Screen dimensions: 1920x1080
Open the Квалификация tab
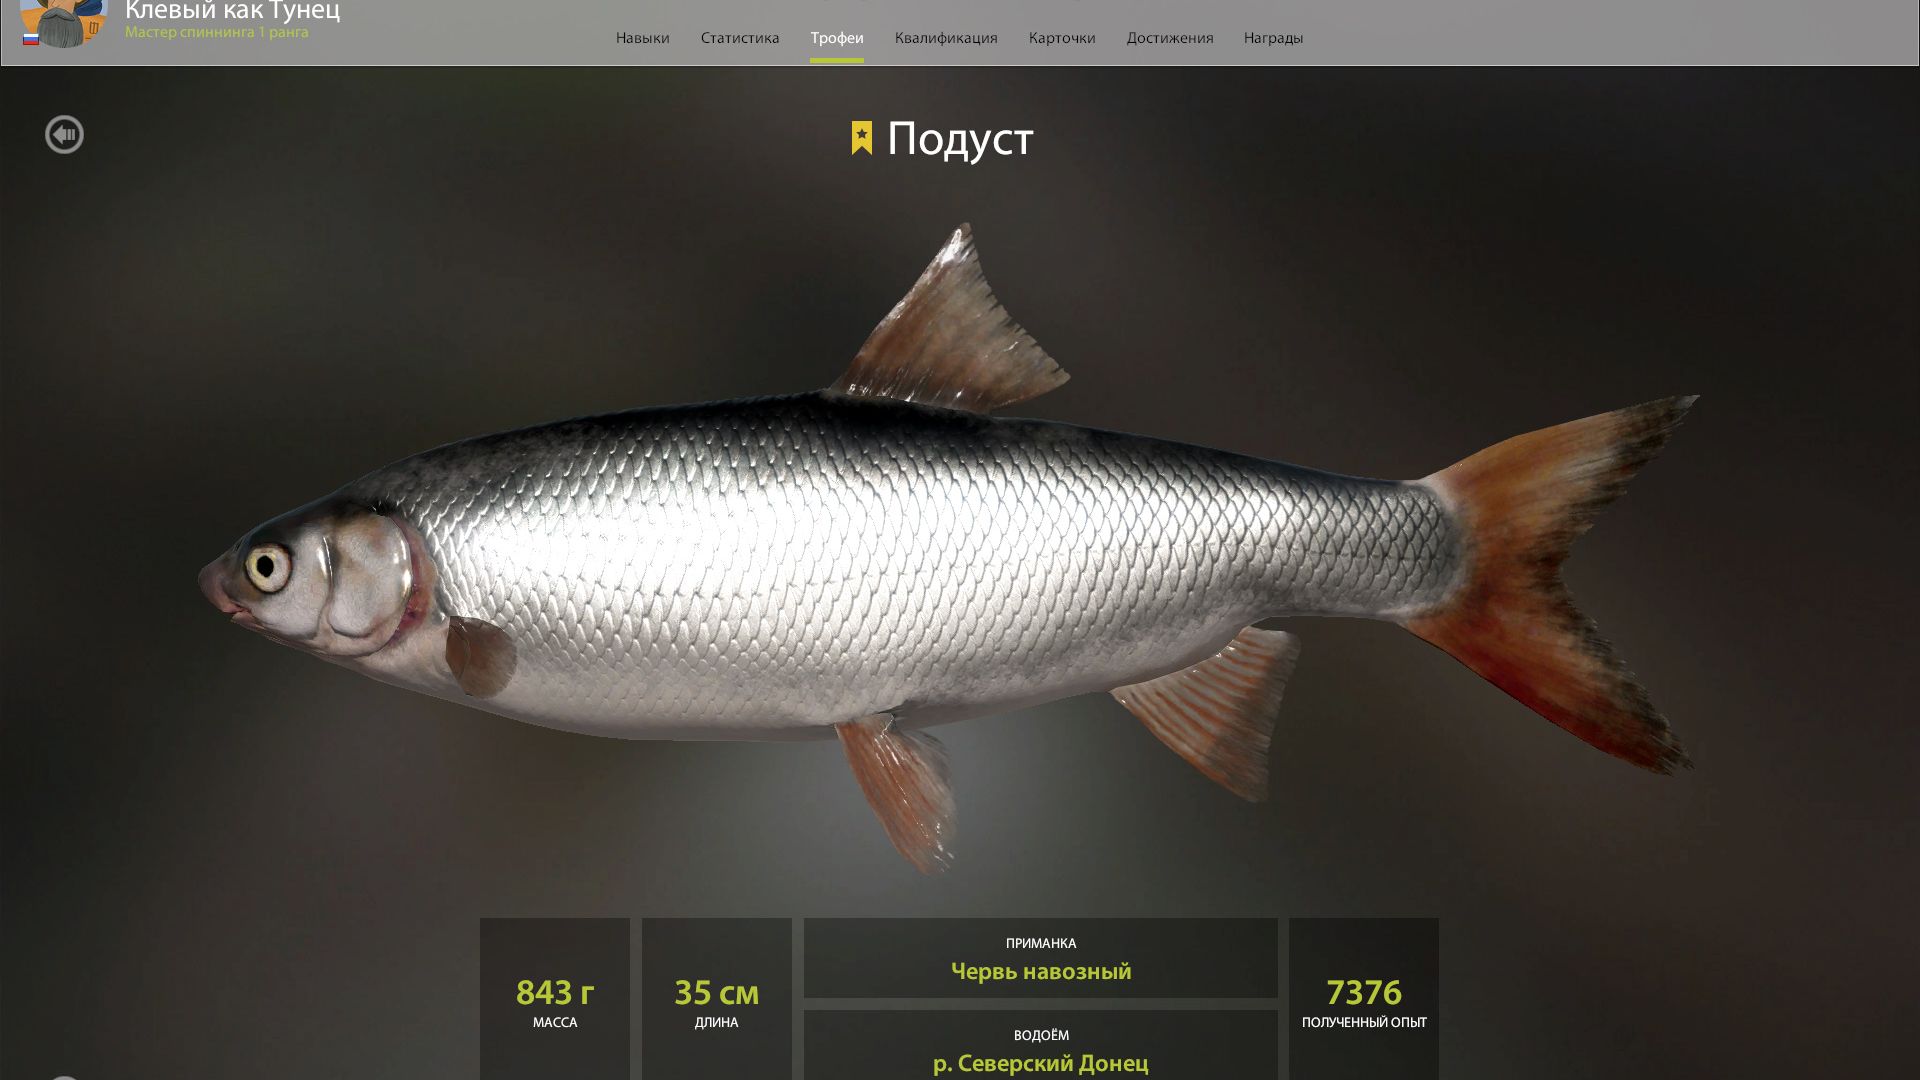tap(946, 38)
